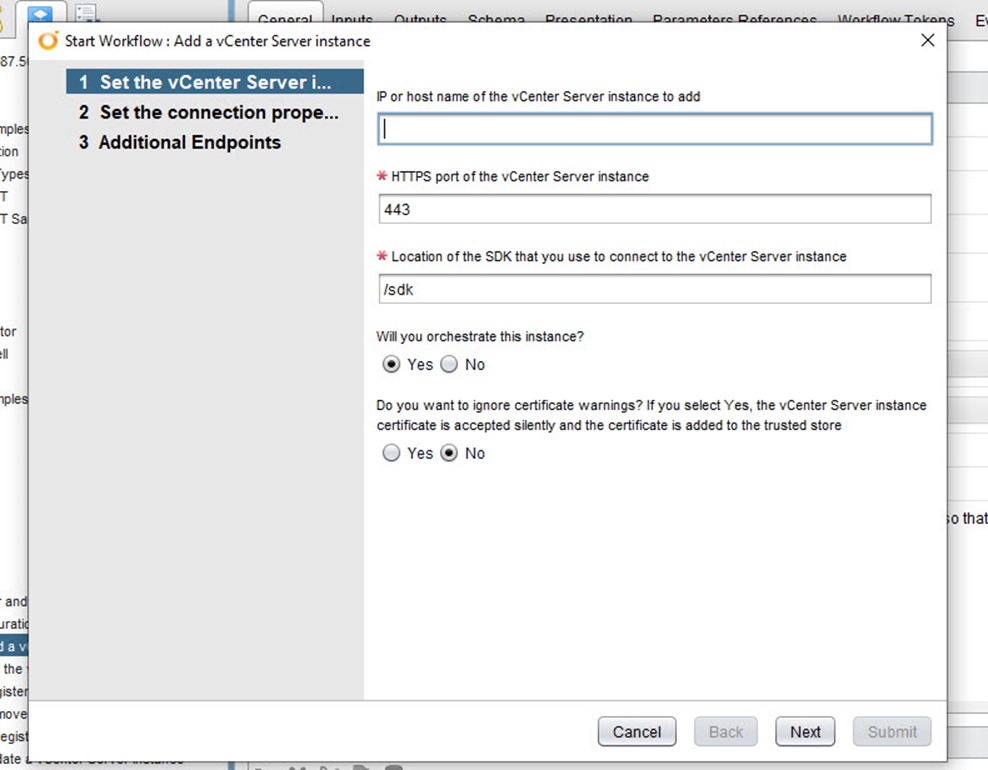Image resolution: width=988 pixels, height=770 pixels.
Task: Focus the IP or host name input field
Action: pyautogui.click(x=655, y=129)
